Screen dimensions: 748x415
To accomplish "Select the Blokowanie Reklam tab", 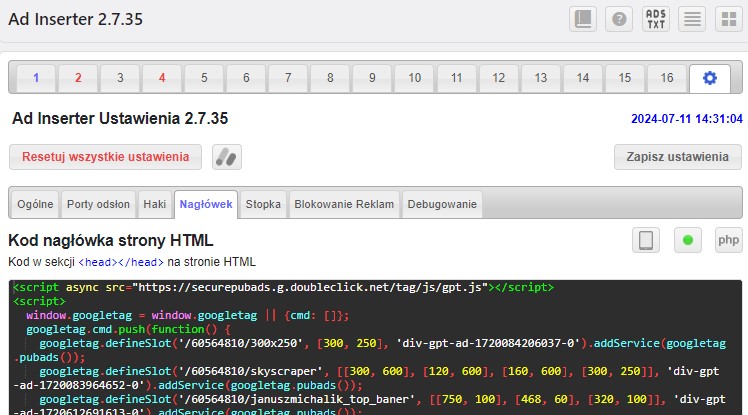I will coord(345,204).
